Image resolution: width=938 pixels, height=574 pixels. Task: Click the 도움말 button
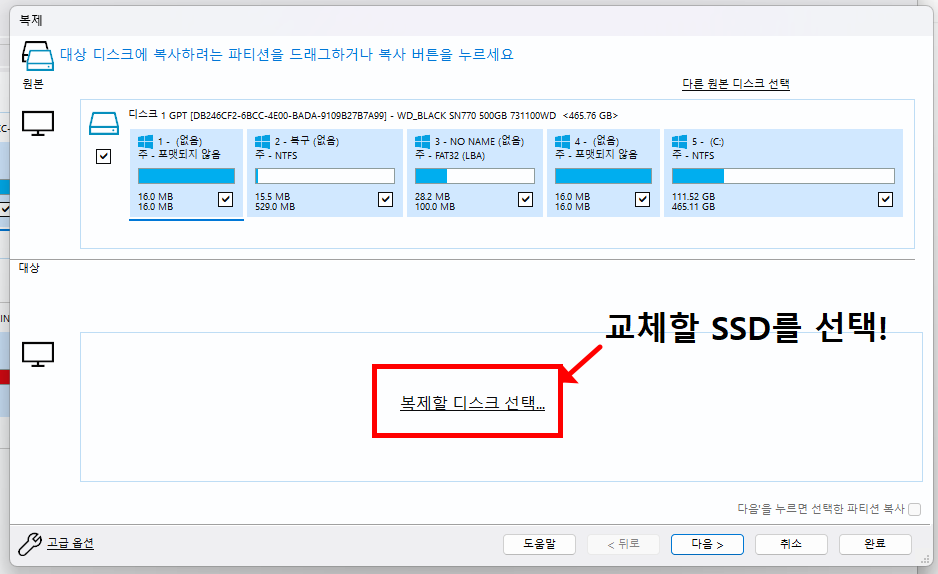point(540,544)
